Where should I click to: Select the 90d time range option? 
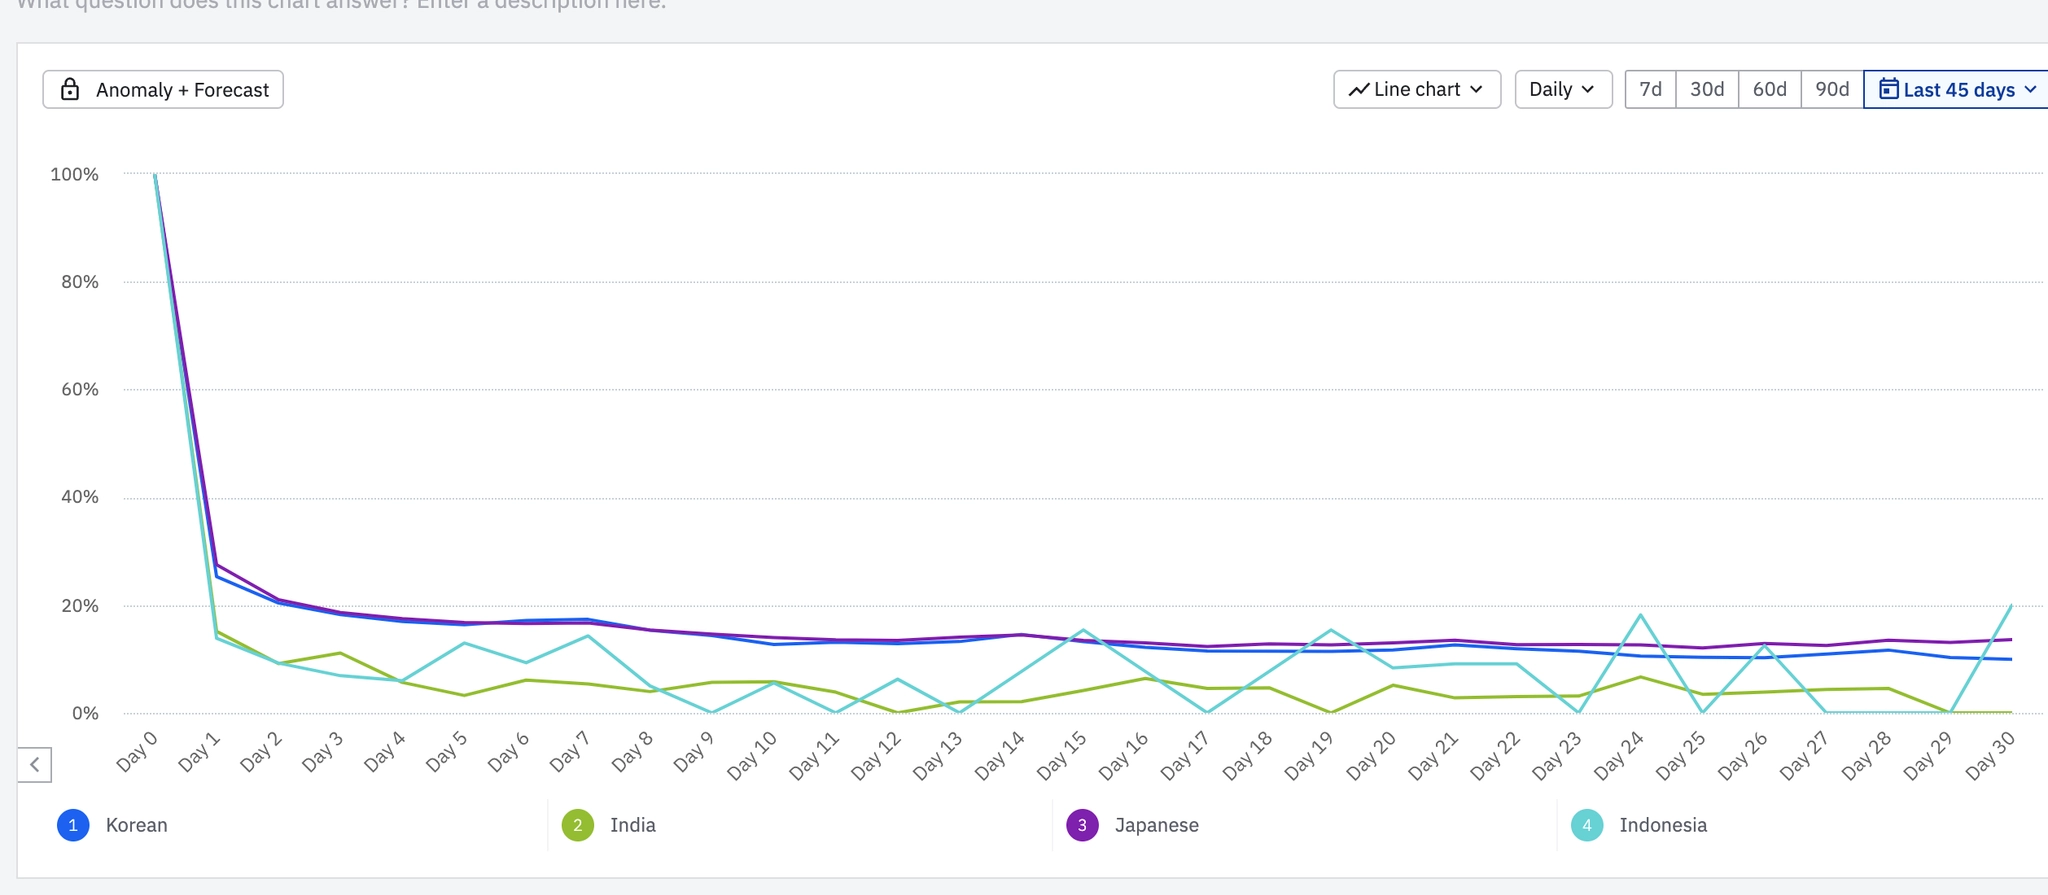(x=1831, y=90)
